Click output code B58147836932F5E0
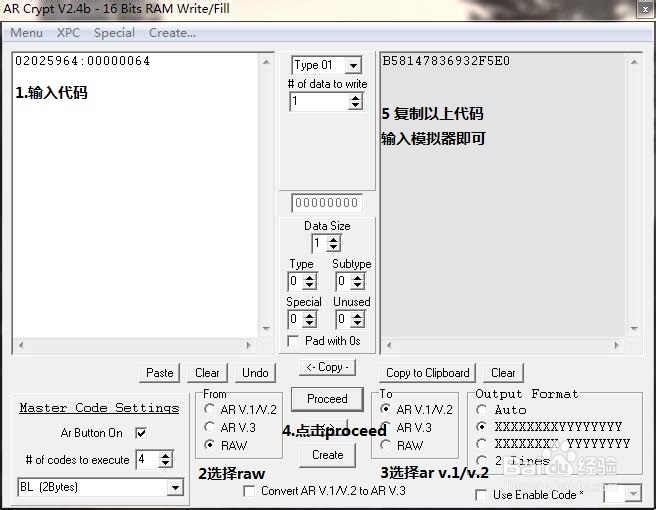 (446, 61)
